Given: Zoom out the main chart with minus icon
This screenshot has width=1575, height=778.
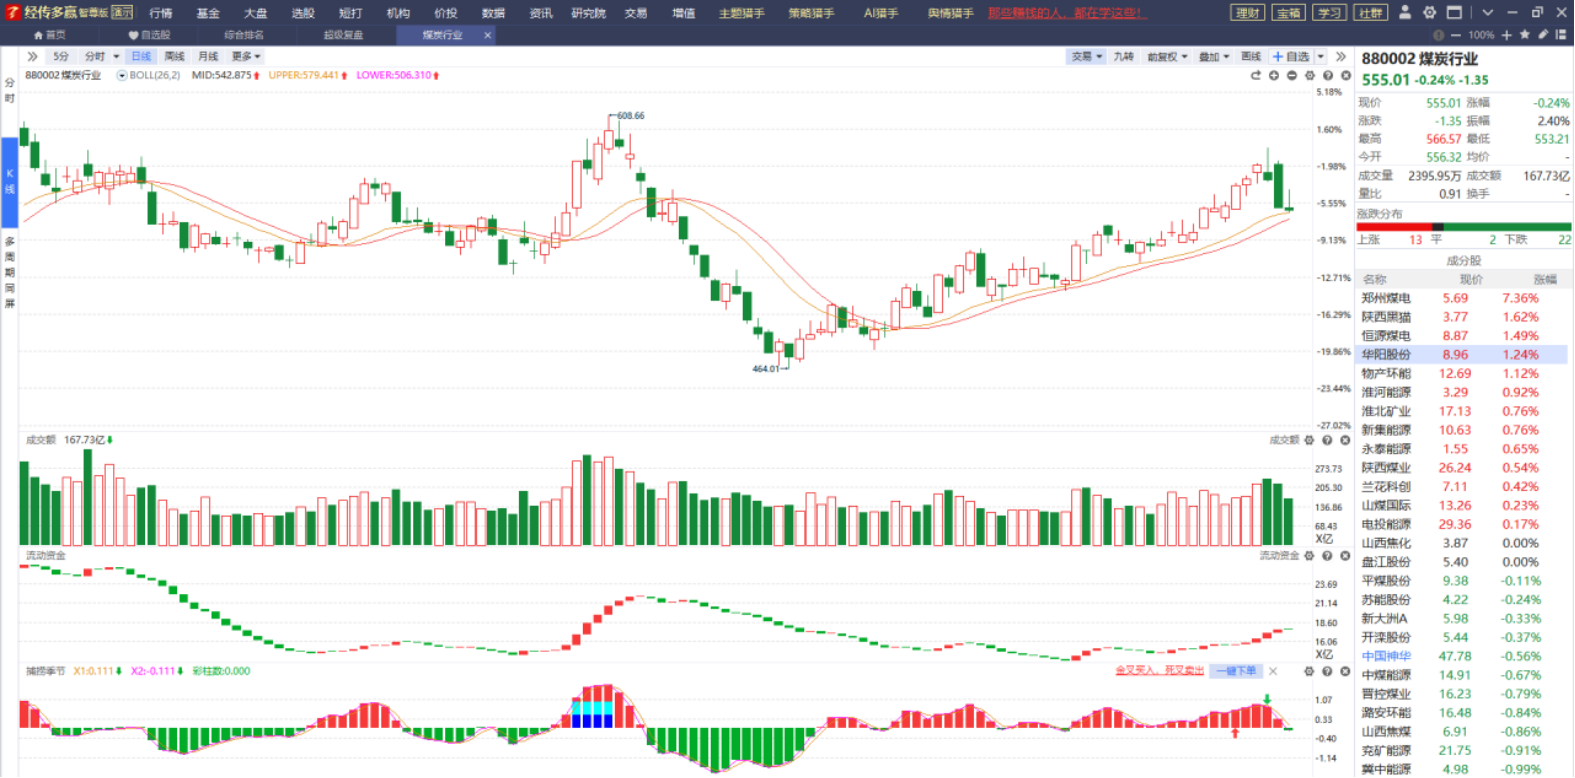Looking at the screenshot, I should click(x=1292, y=76).
